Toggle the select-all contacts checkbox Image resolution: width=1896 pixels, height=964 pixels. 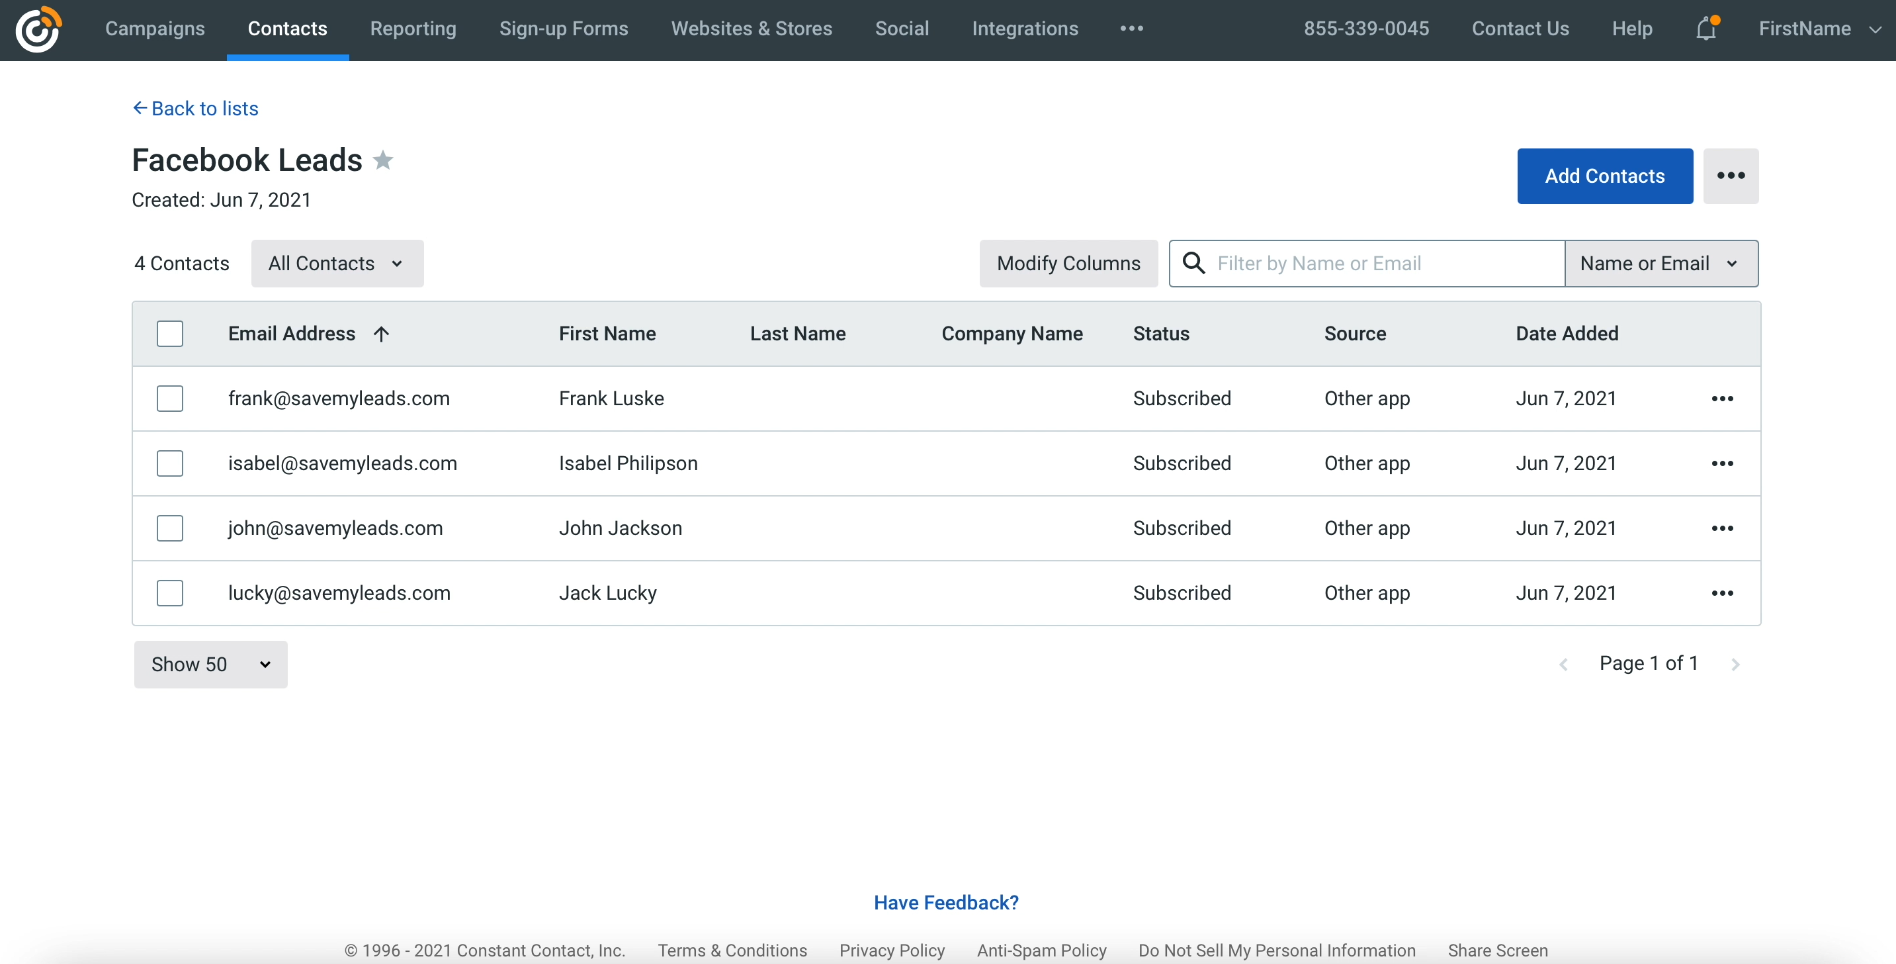170,334
